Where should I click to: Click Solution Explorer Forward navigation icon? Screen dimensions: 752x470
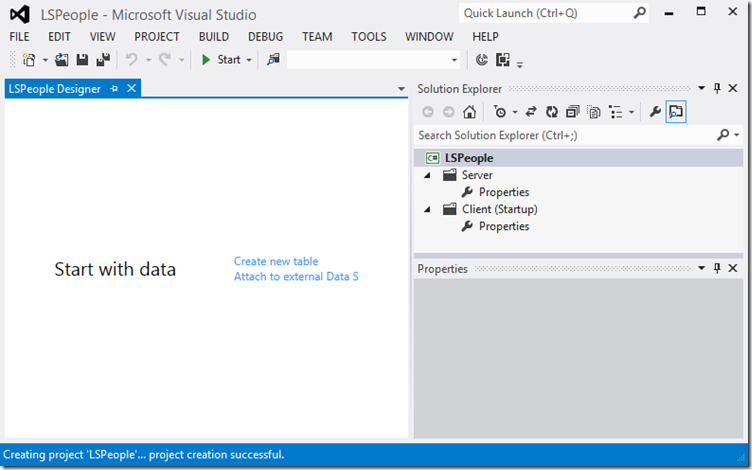[x=448, y=112]
